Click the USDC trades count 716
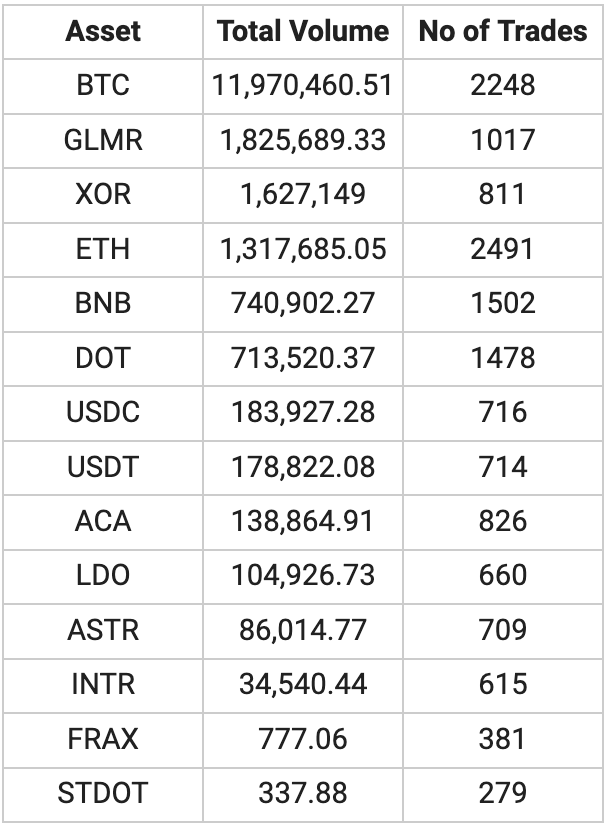This screenshot has height=827, width=605. pyautogui.click(x=503, y=412)
